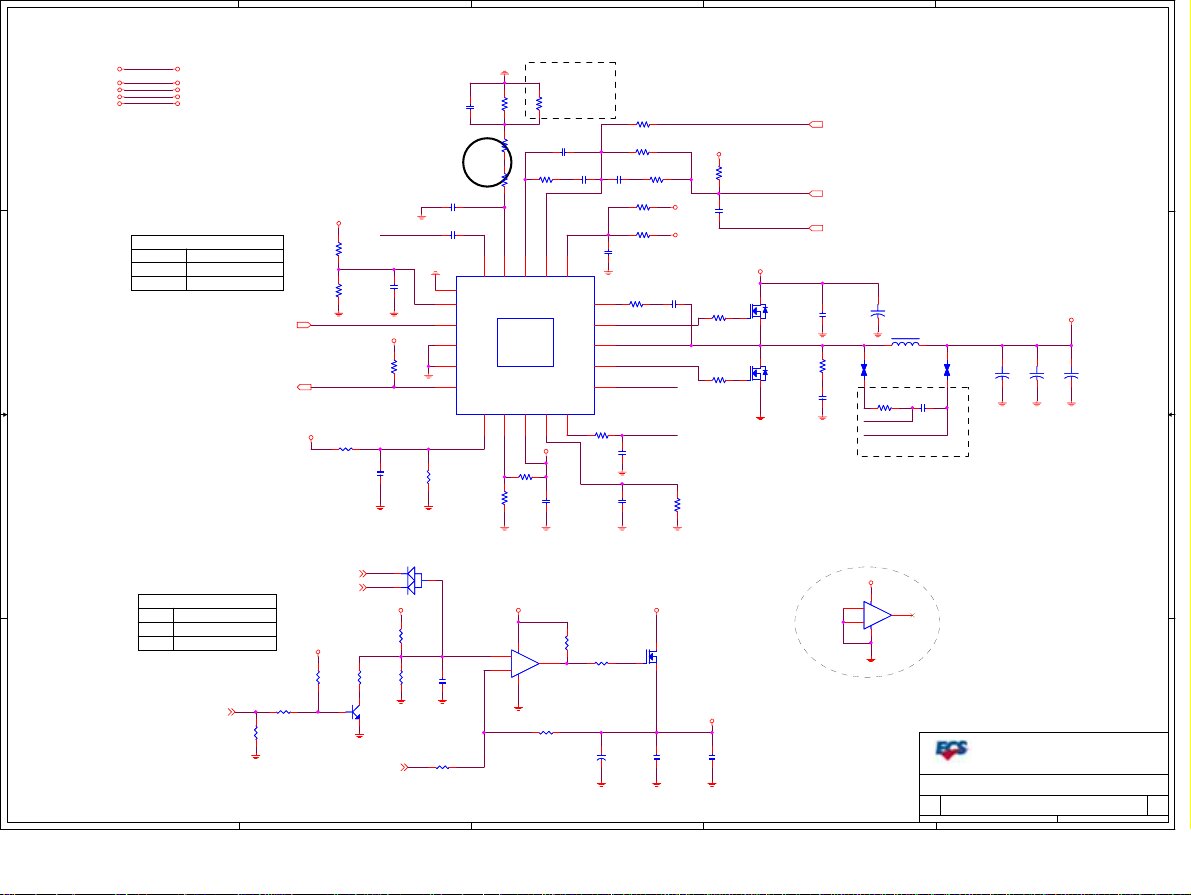Select the lower off-page port left of the IC
This screenshot has width=1191, height=895.
click(x=304, y=387)
